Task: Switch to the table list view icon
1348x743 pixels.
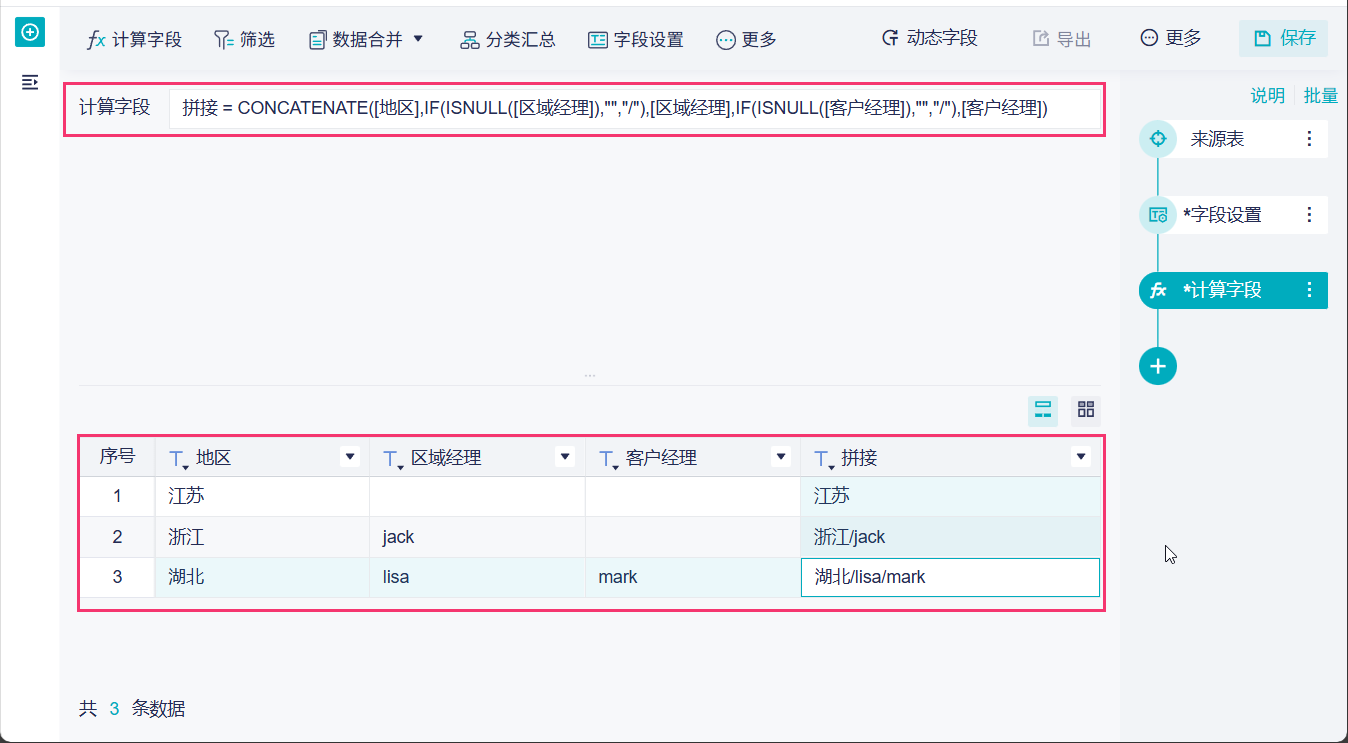Action: click(x=1043, y=410)
